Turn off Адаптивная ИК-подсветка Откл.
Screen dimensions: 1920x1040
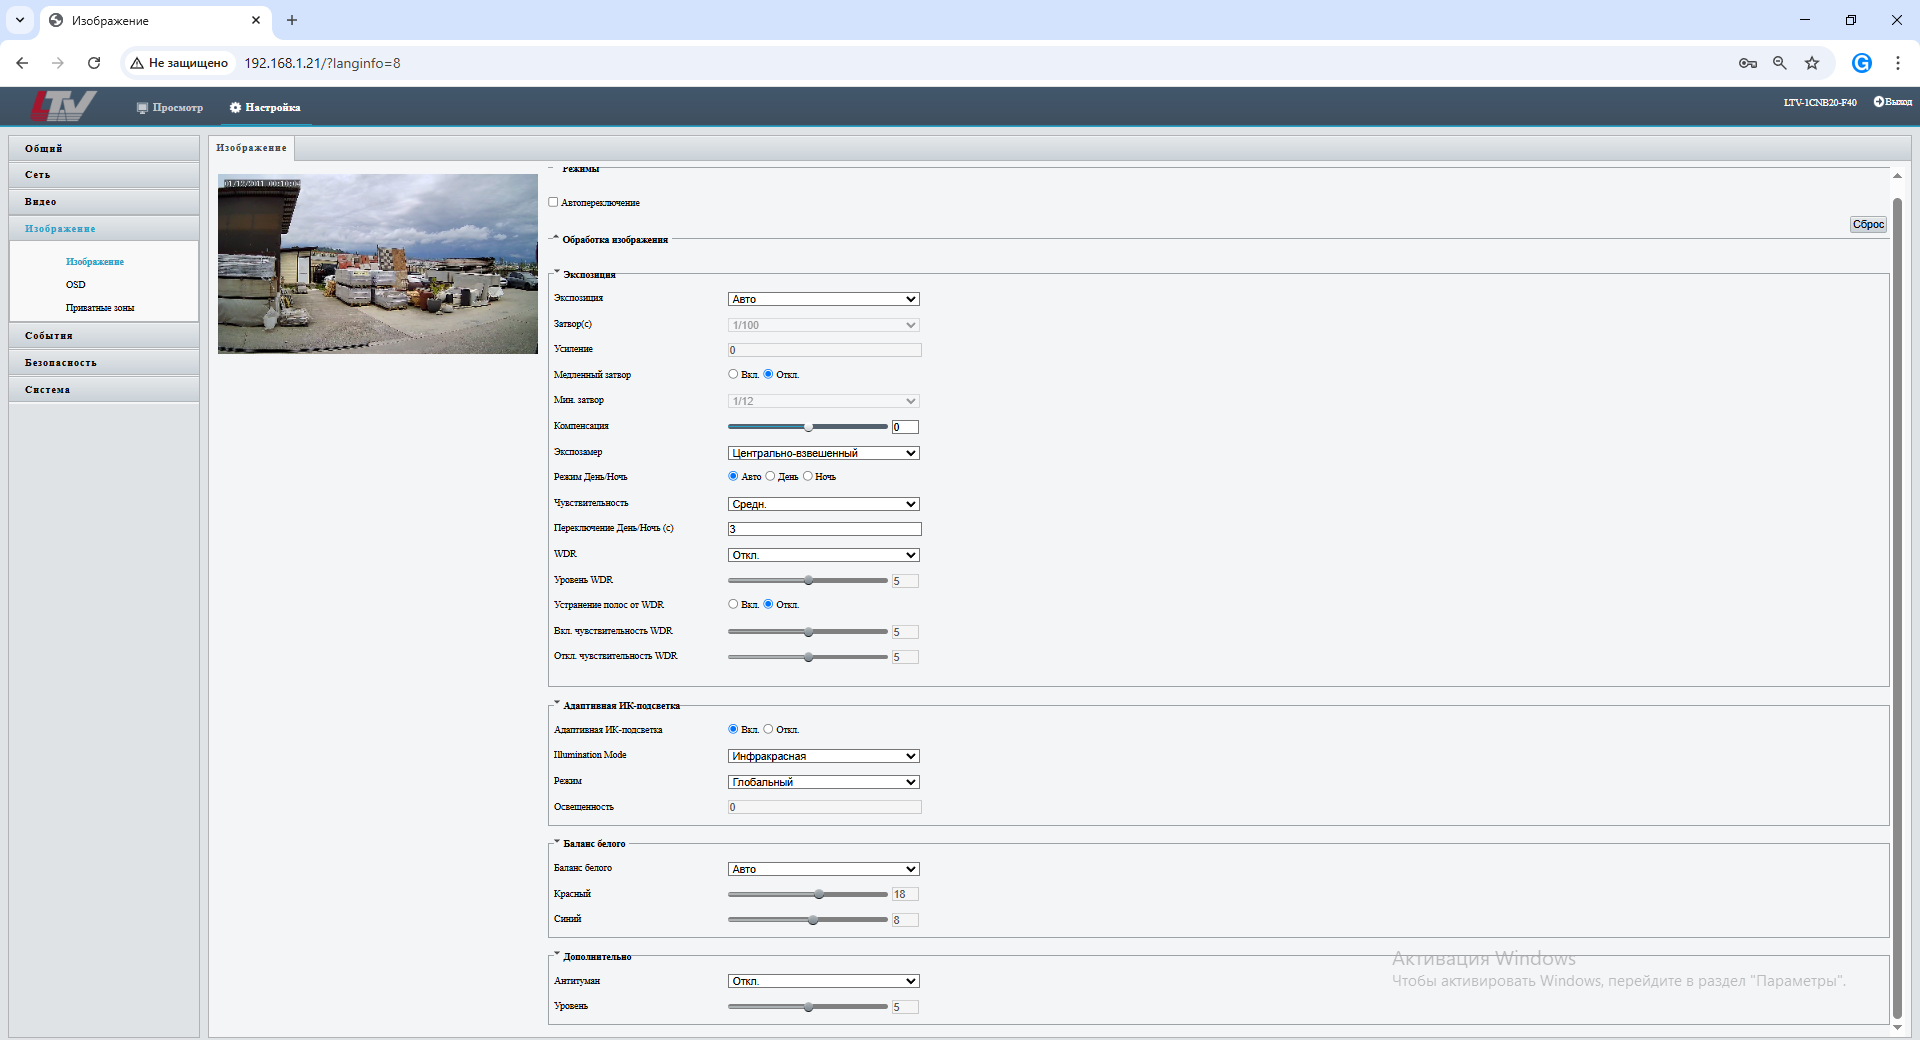pyautogui.click(x=768, y=729)
